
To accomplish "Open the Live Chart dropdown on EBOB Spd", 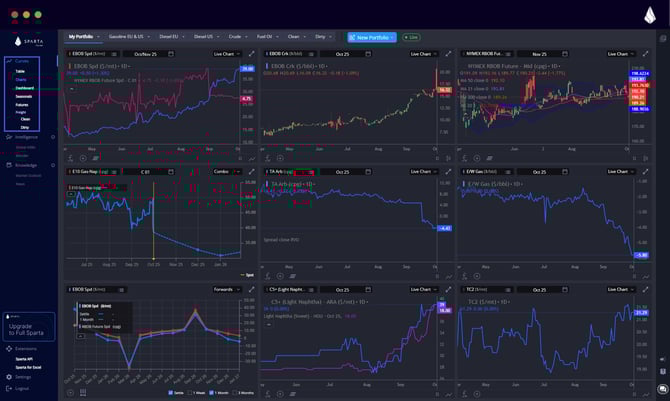I will coord(226,54).
